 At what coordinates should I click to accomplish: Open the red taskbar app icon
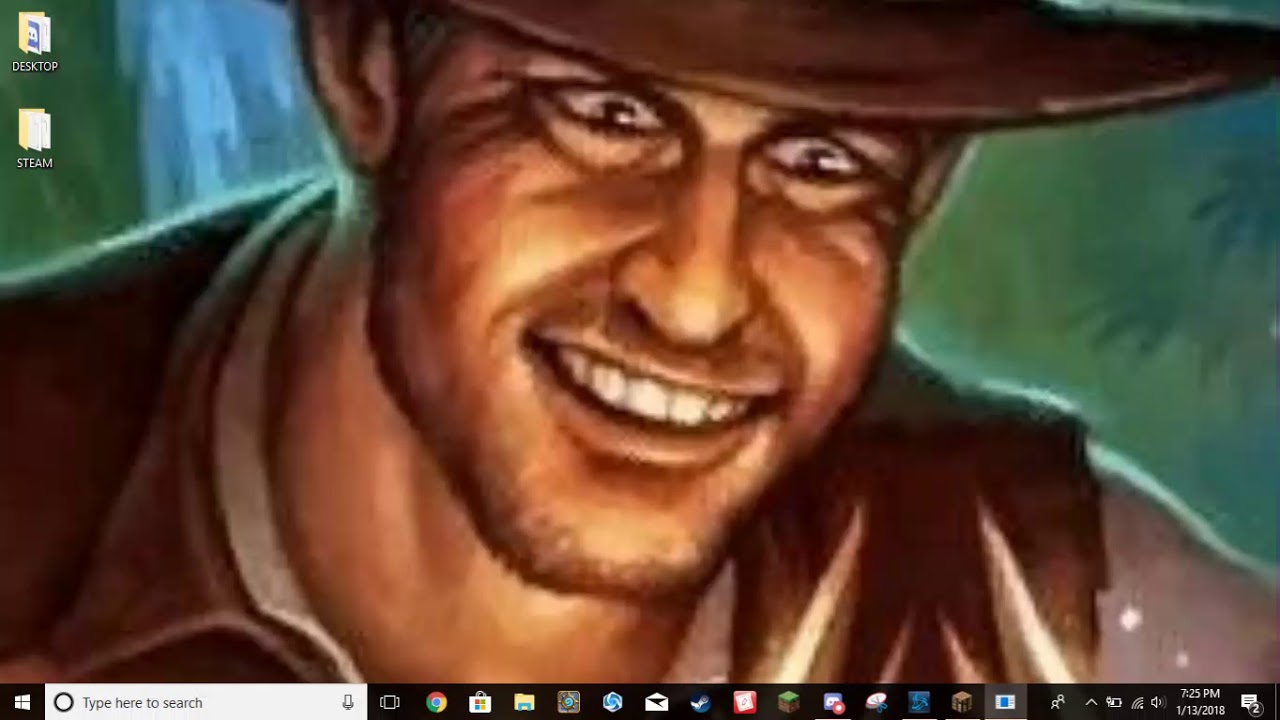click(744, 702)
